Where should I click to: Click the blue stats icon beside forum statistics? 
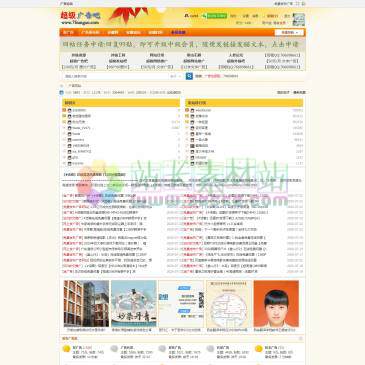62,92
